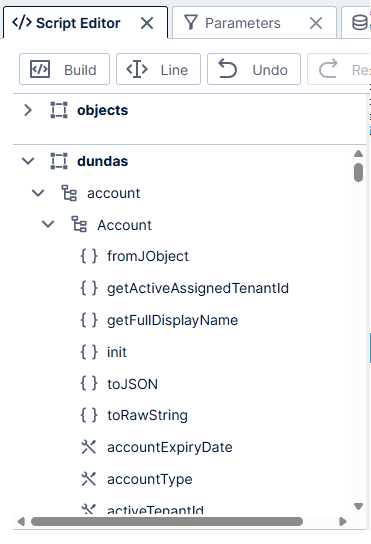Image resolution: width=371 pixels, height=544 pixels.
Task: Select the capitalized Account tree item
Action: click(124, 225)
